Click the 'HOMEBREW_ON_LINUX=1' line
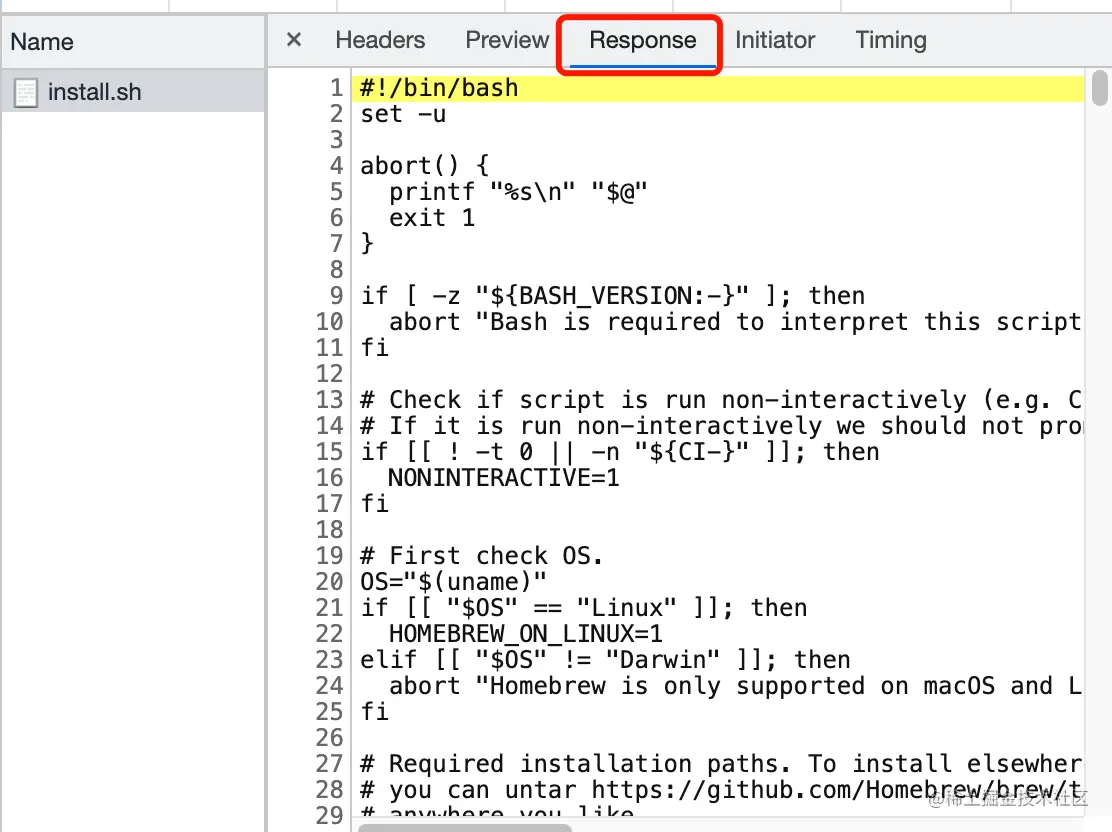1112x832 pixels. [526, 634]
